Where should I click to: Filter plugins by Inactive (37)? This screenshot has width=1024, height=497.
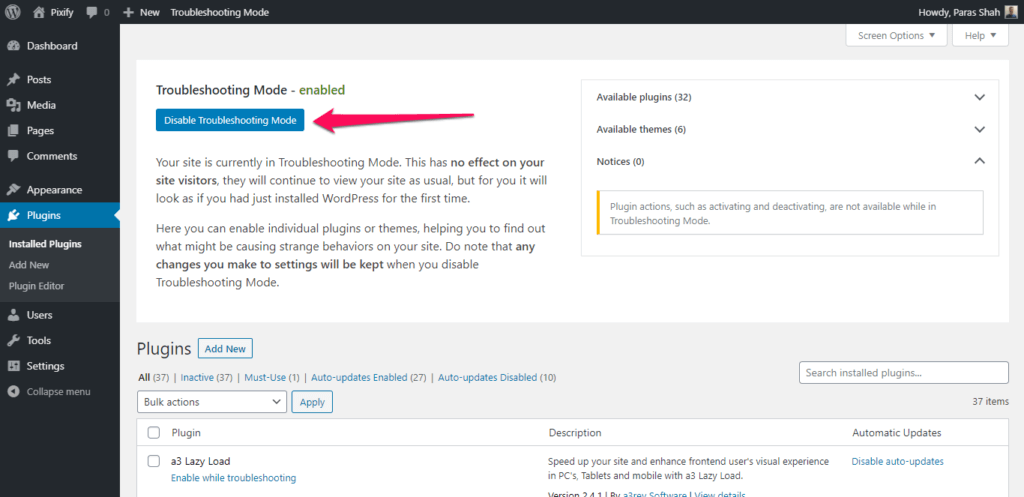point(206,377)
